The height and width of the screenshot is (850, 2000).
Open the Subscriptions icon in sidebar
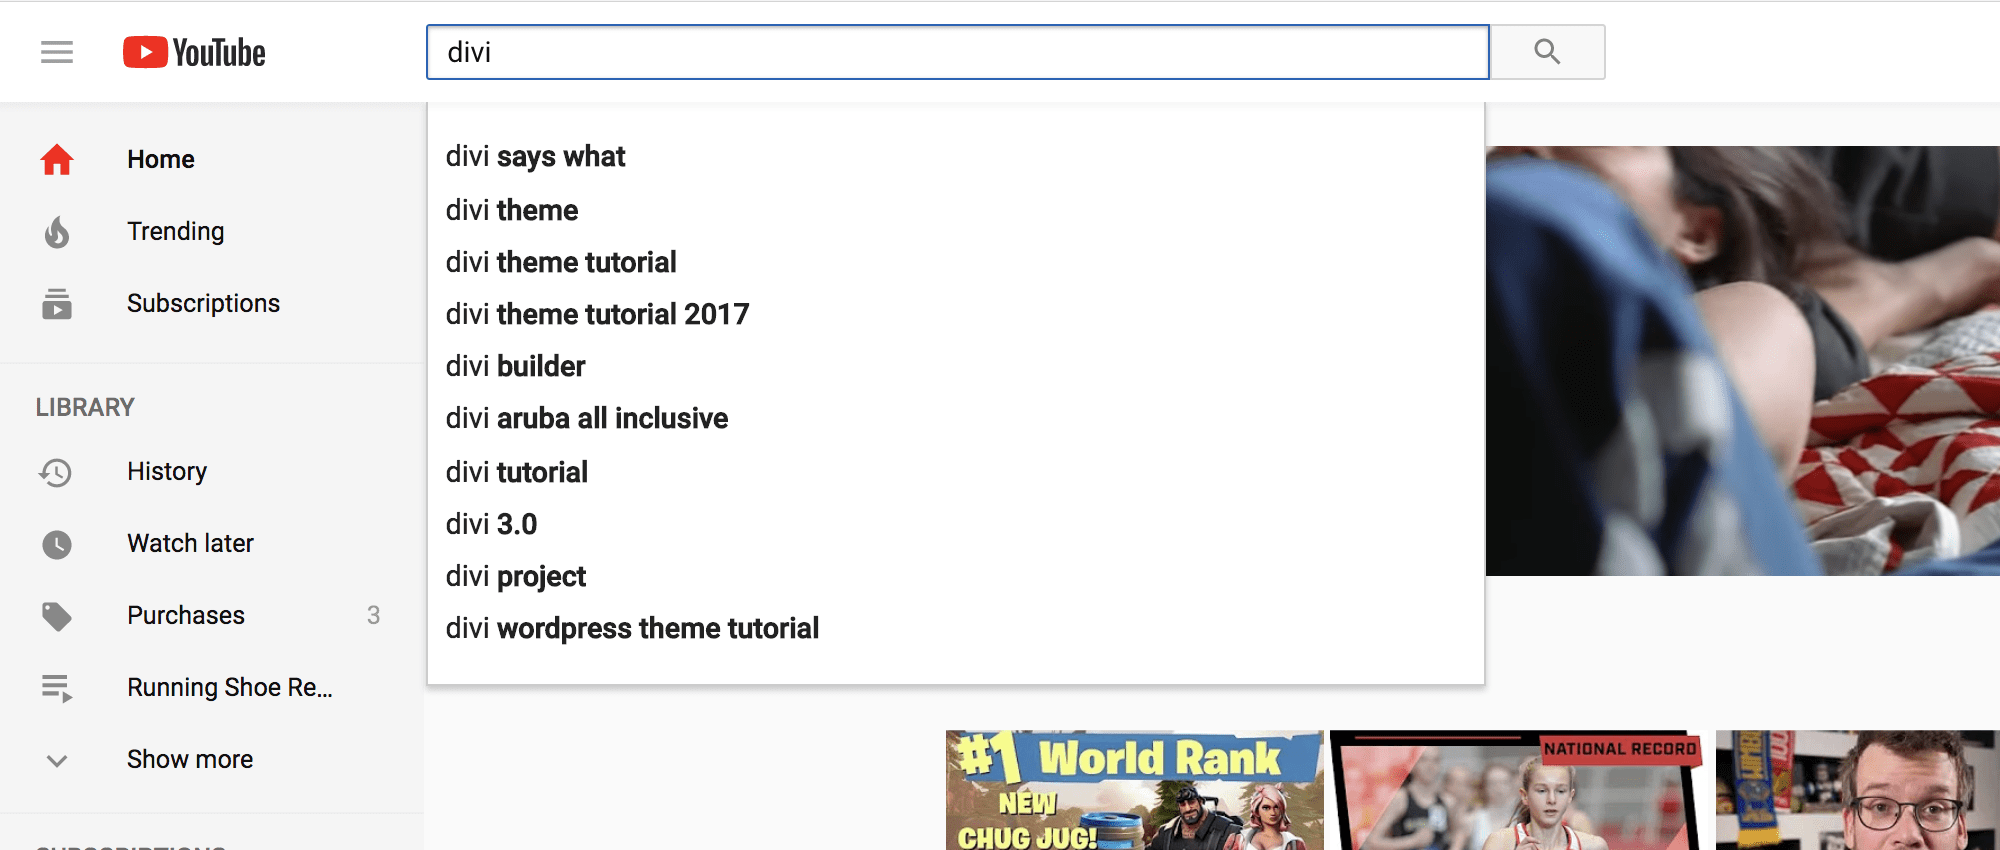click(x=57, y=304)
